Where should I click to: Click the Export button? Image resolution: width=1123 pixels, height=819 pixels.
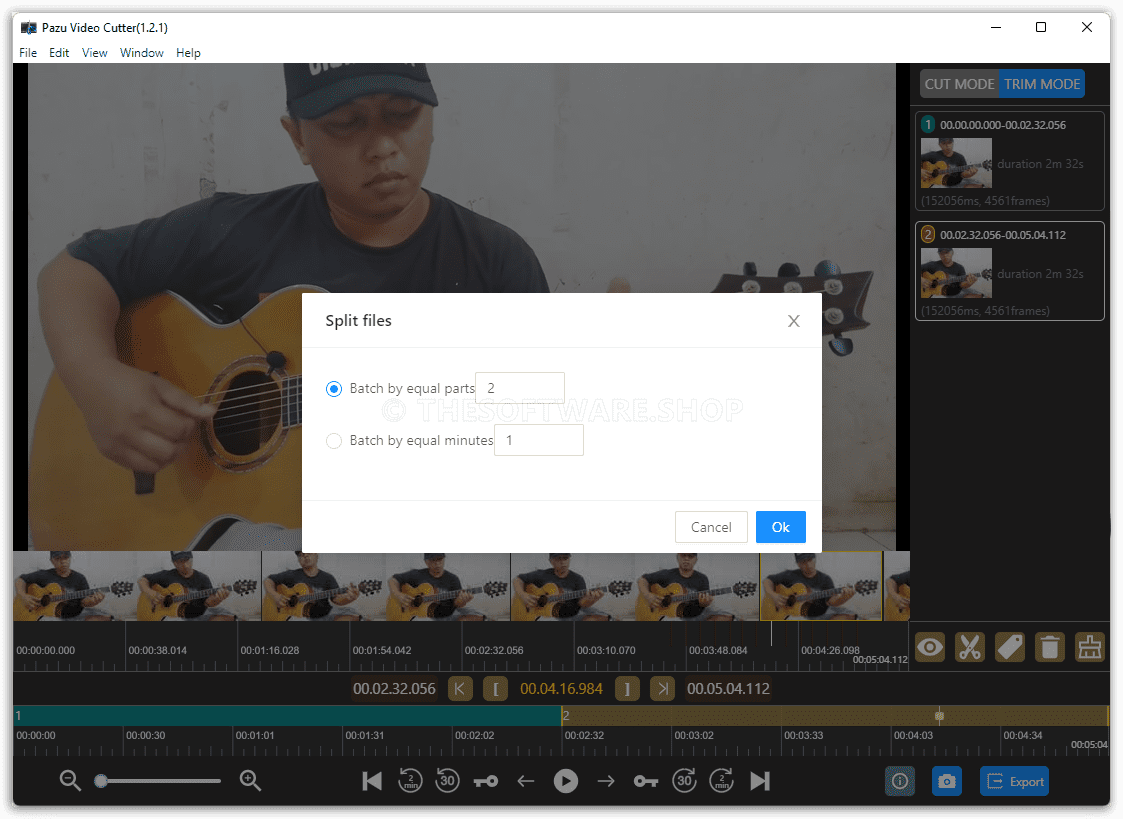pos(1014,781)
